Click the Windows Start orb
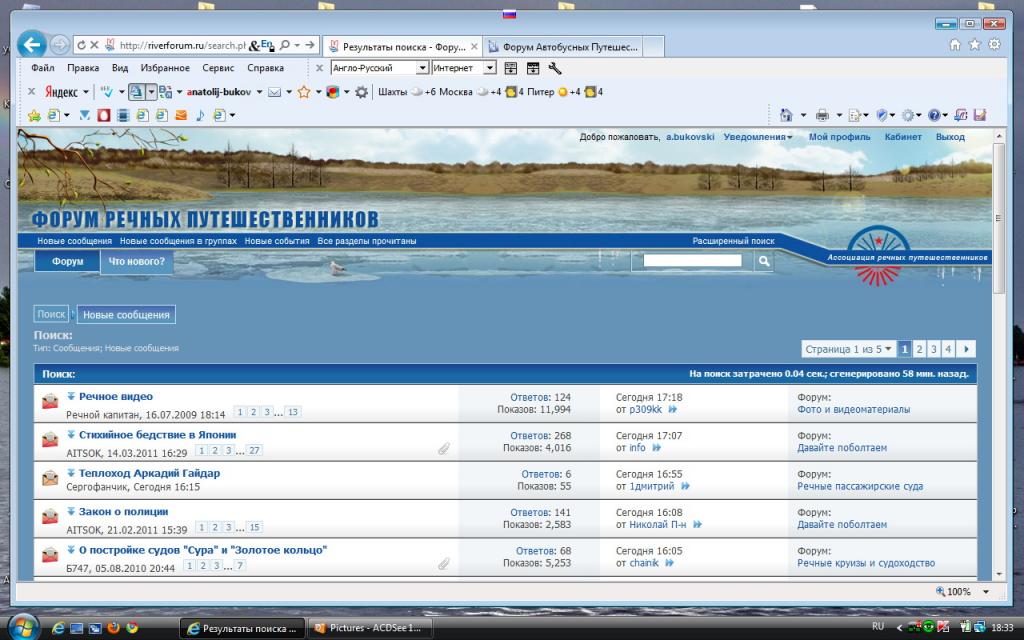Screen dimensions: 1024x640 [x=21, y=627]
